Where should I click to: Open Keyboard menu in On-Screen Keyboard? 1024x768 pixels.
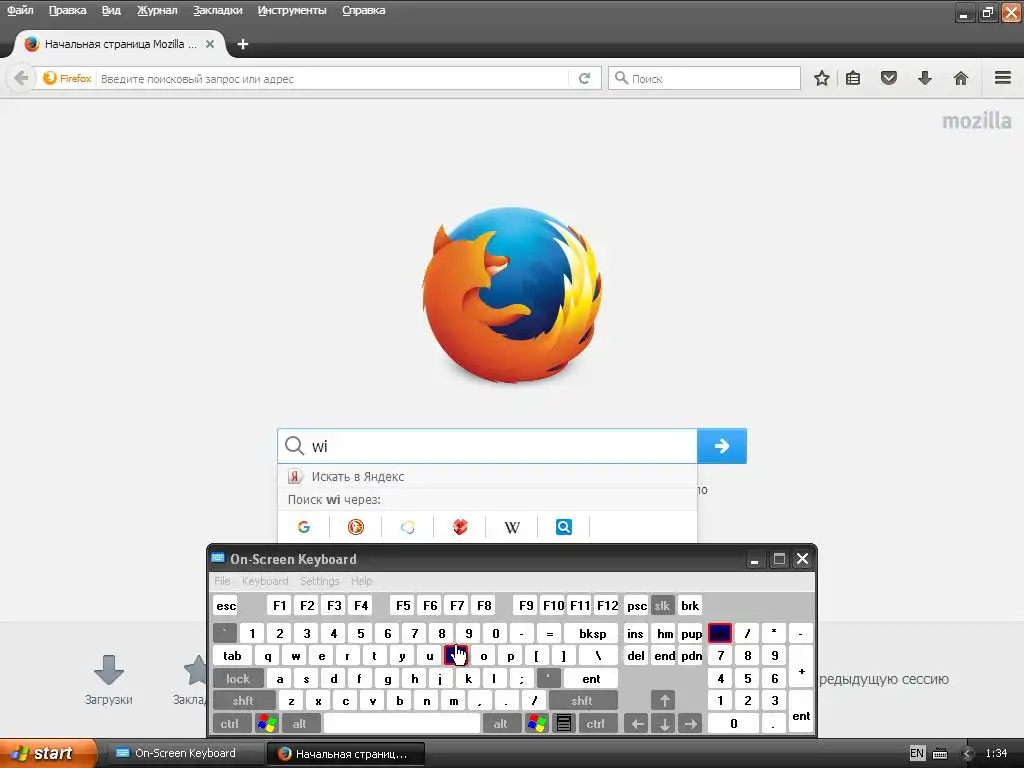(265, 581)
